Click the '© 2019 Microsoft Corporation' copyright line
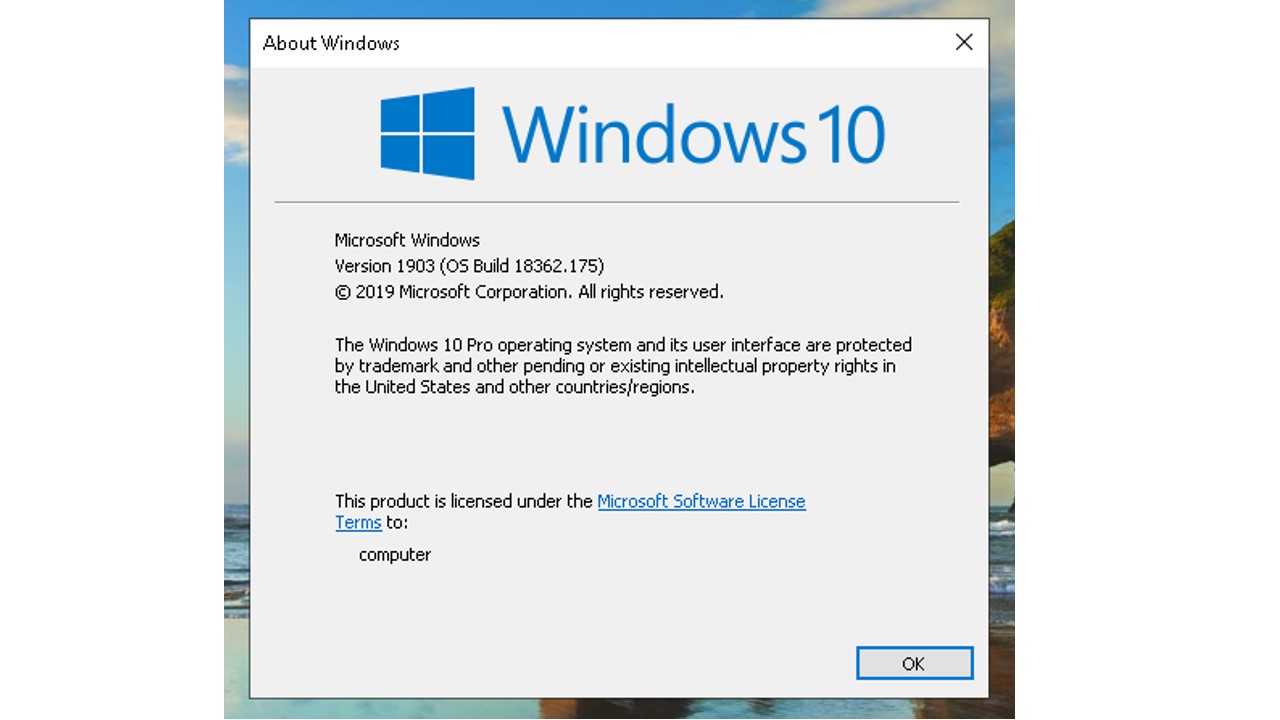 click(x=529, y=292)
